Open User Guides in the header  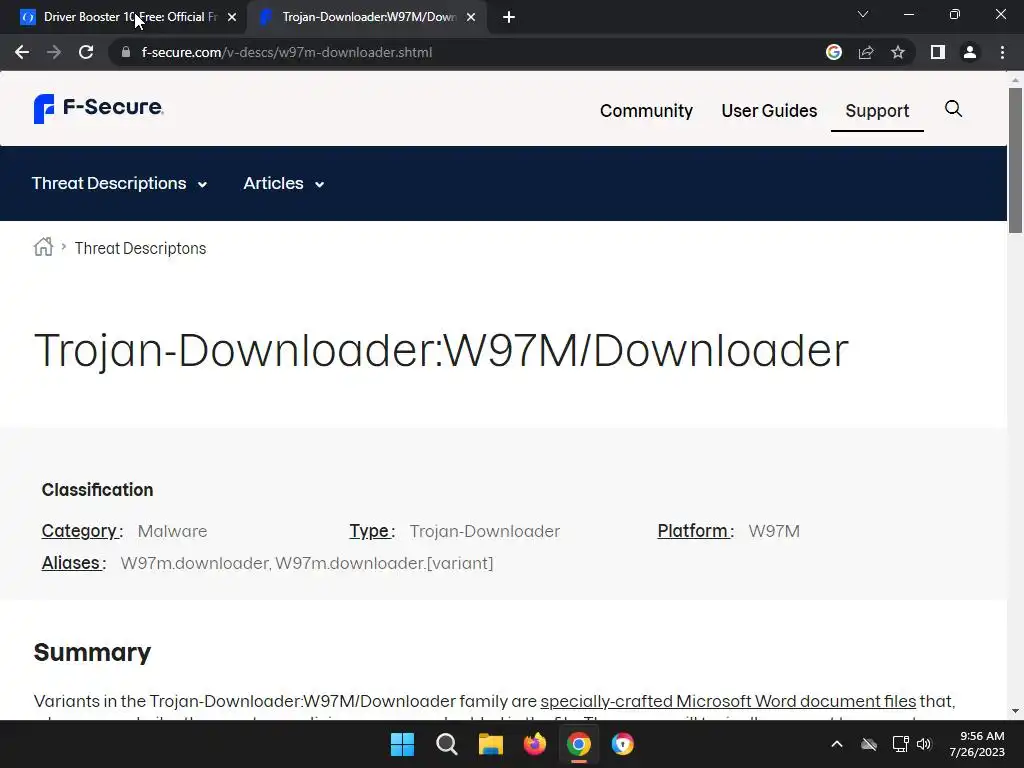pos(769,111)
